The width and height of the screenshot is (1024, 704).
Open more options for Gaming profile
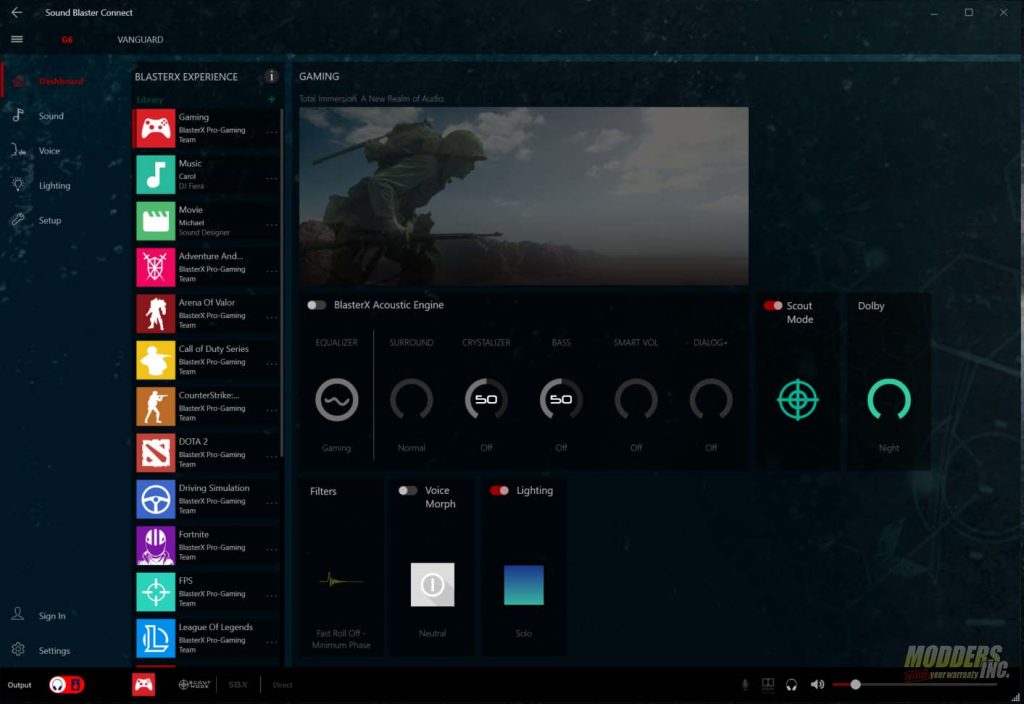coord(272,132)
